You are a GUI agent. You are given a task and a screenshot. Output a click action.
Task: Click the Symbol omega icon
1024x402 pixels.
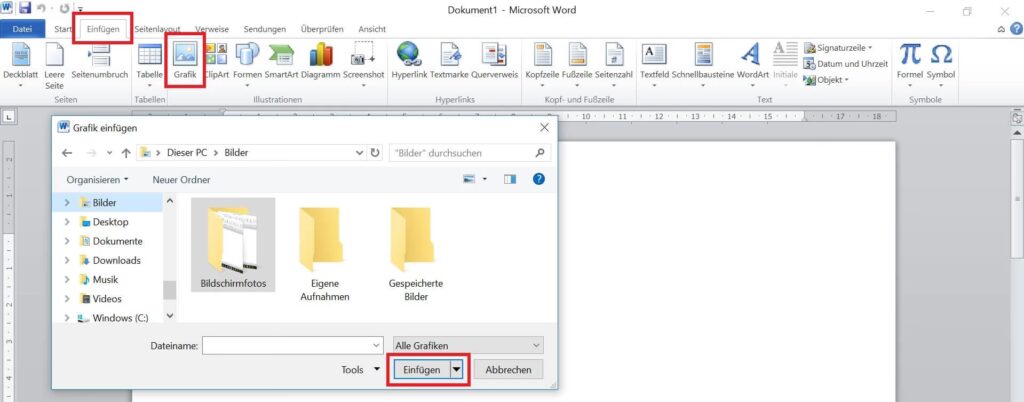[x=941, y=60]
